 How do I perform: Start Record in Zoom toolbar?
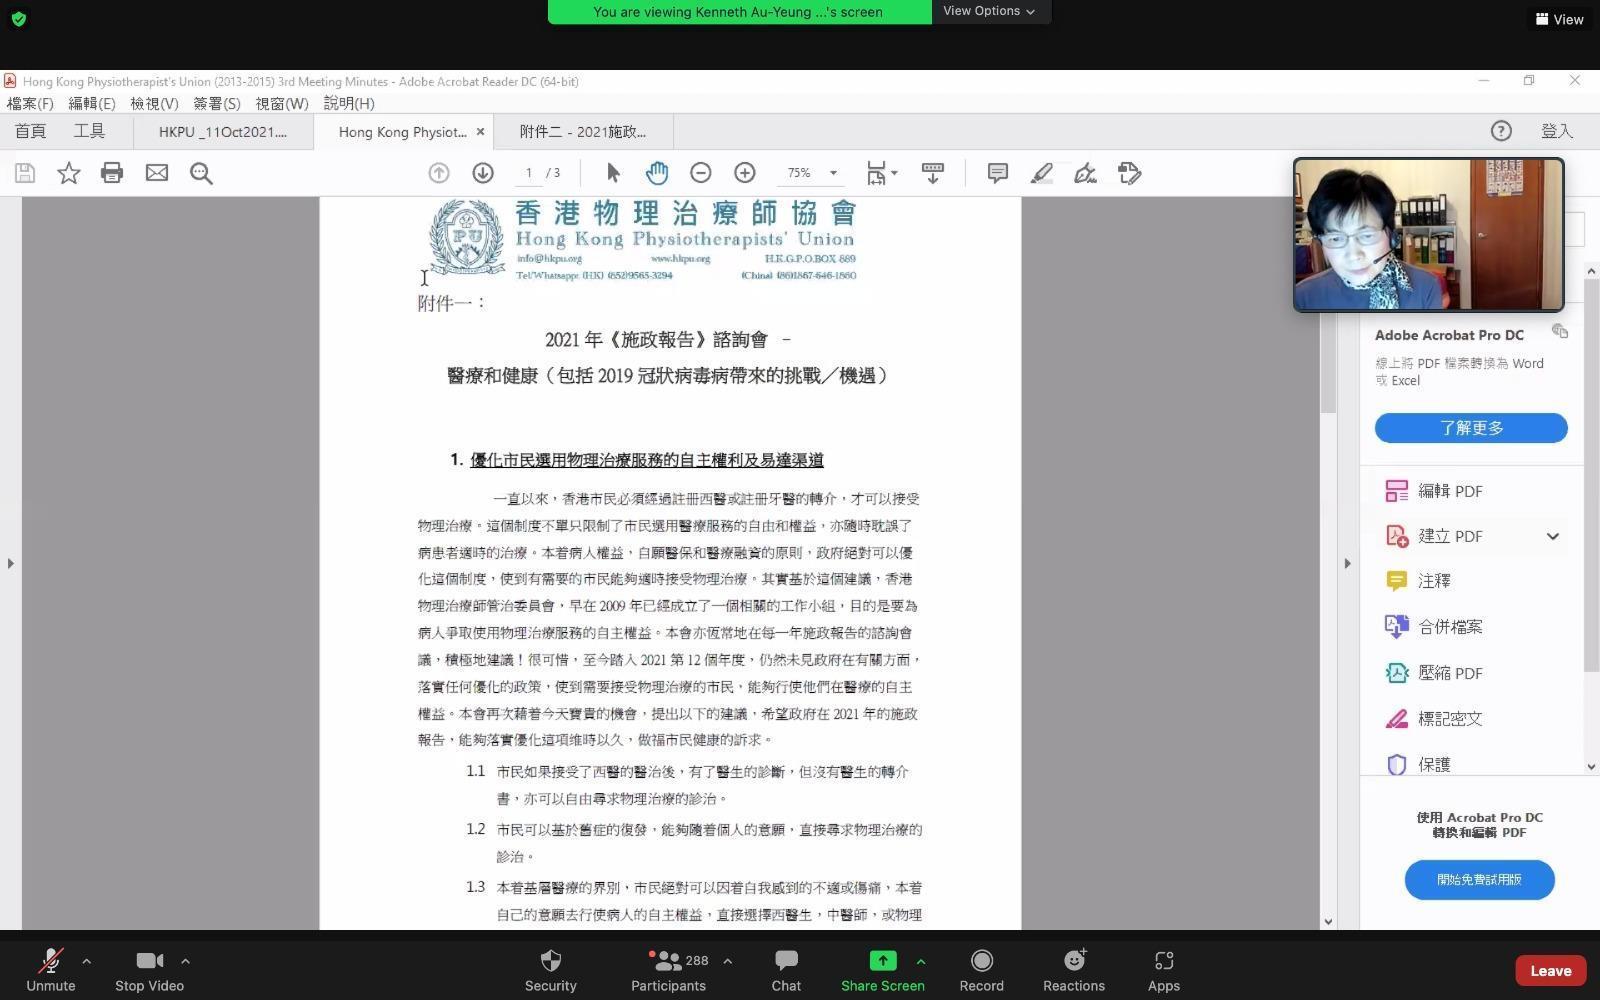tap(981, 970)
